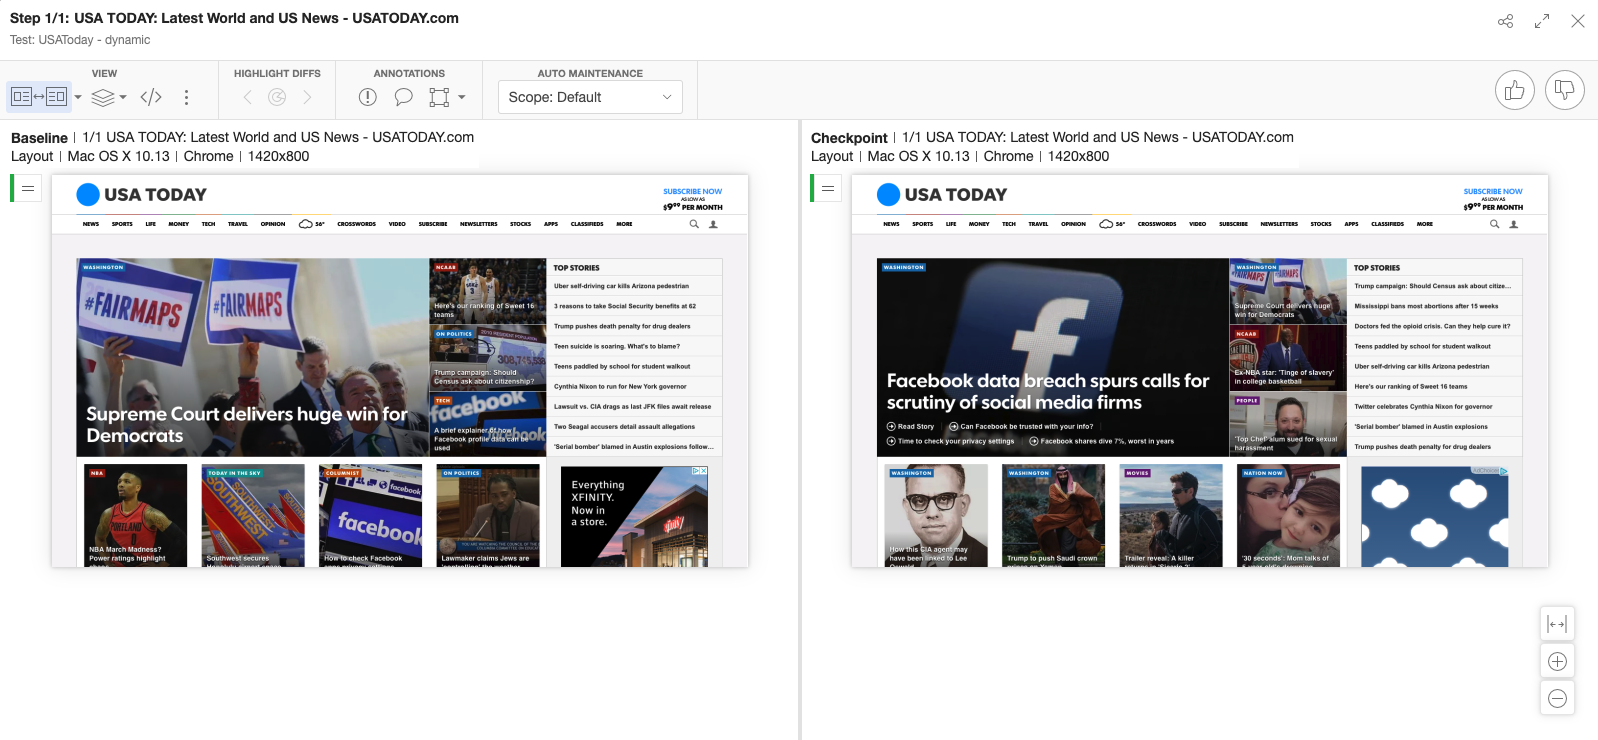The image size is (1598, 740).
Task: Click the share icon
Action: pos(1505,21)
